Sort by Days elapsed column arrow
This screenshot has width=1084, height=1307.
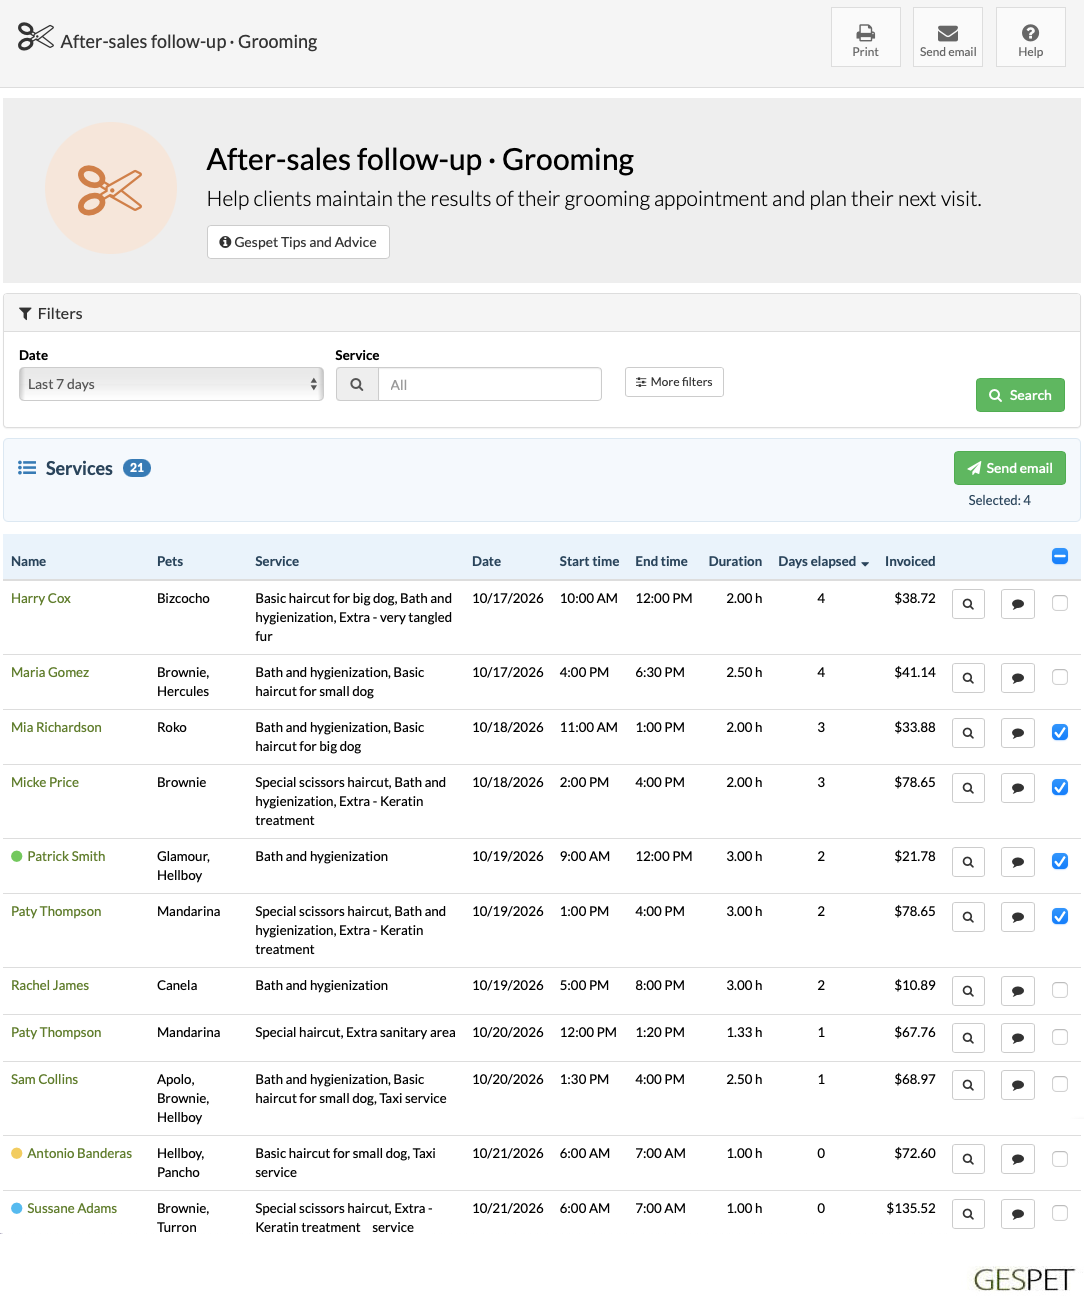(x=865, y=563)
